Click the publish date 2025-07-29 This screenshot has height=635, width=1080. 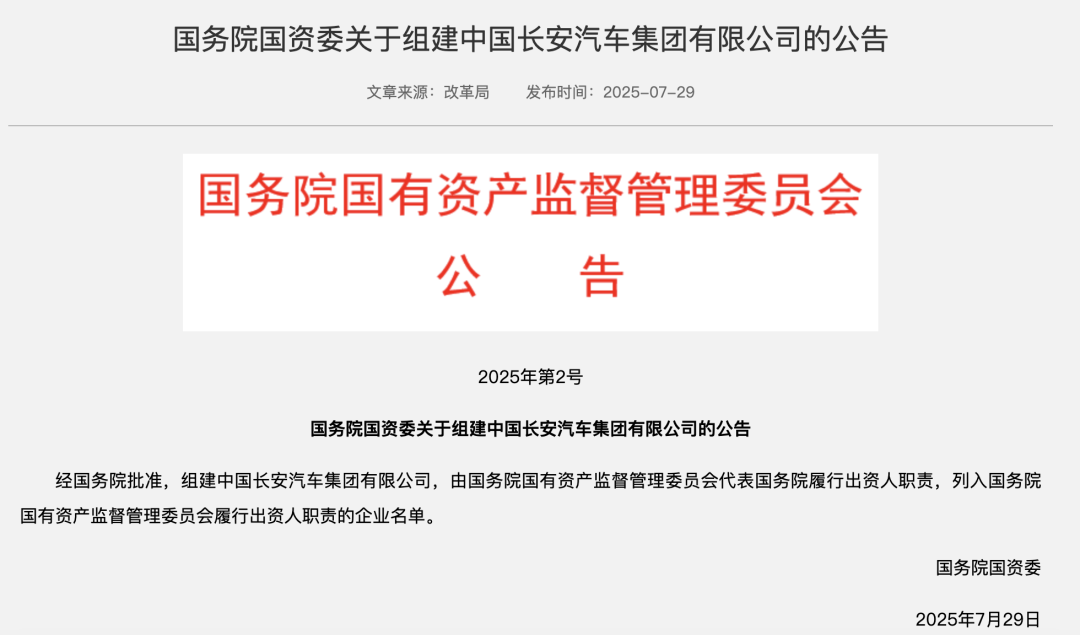click(x=649, y=92)
